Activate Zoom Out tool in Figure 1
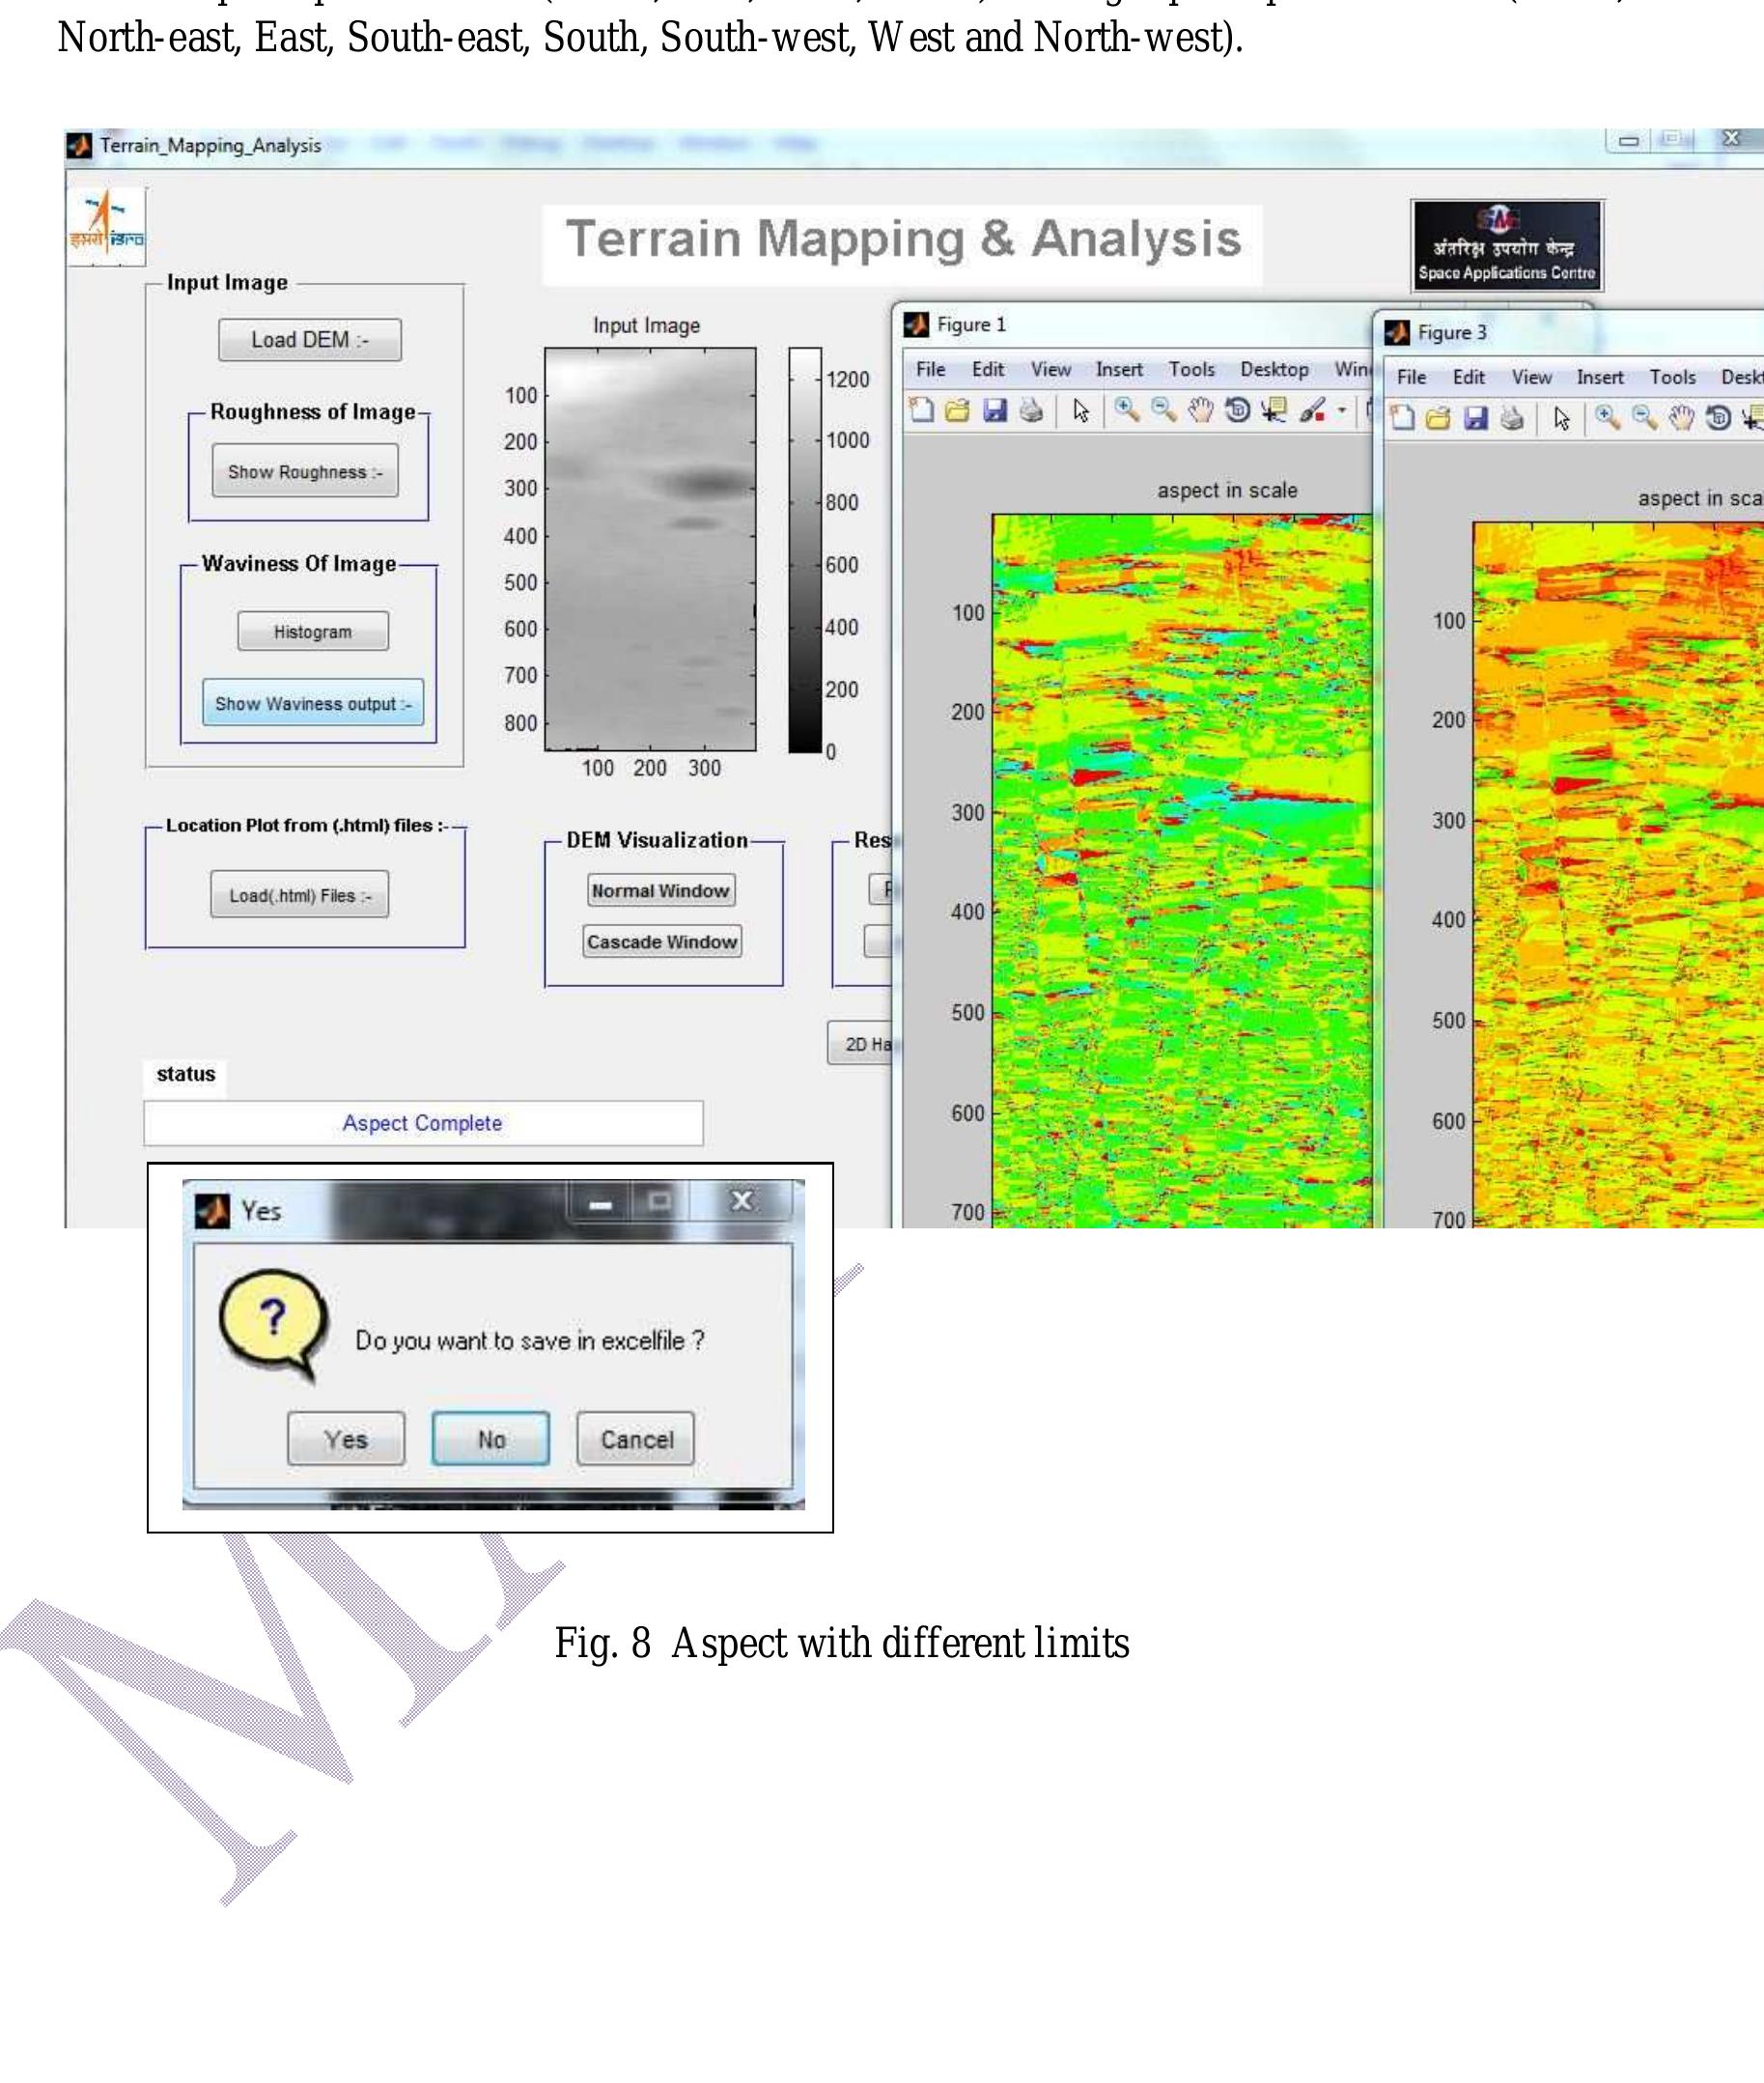Image resolution: width=1764 pixels, height=2083 pixels. [1164, 410]
